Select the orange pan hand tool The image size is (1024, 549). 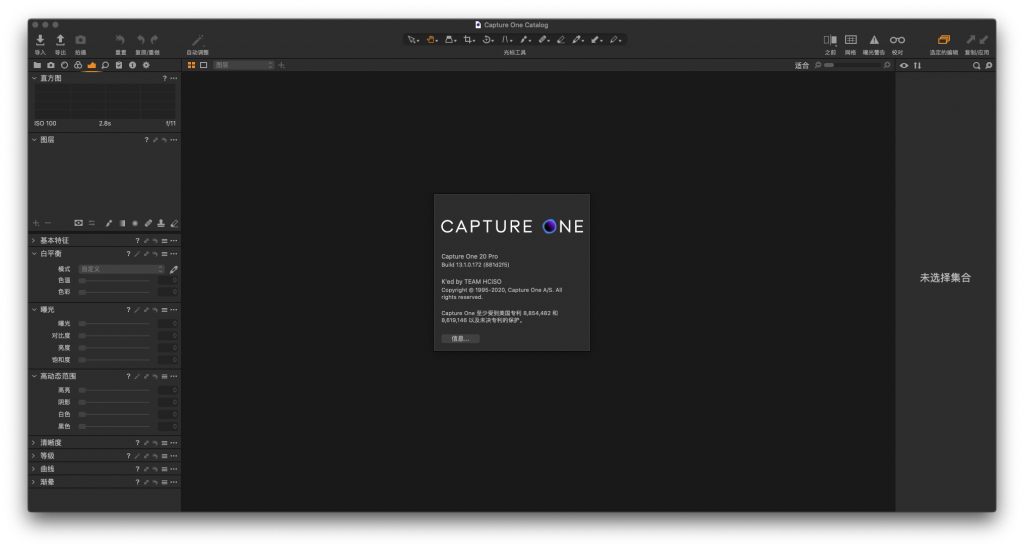coord(431,40)
